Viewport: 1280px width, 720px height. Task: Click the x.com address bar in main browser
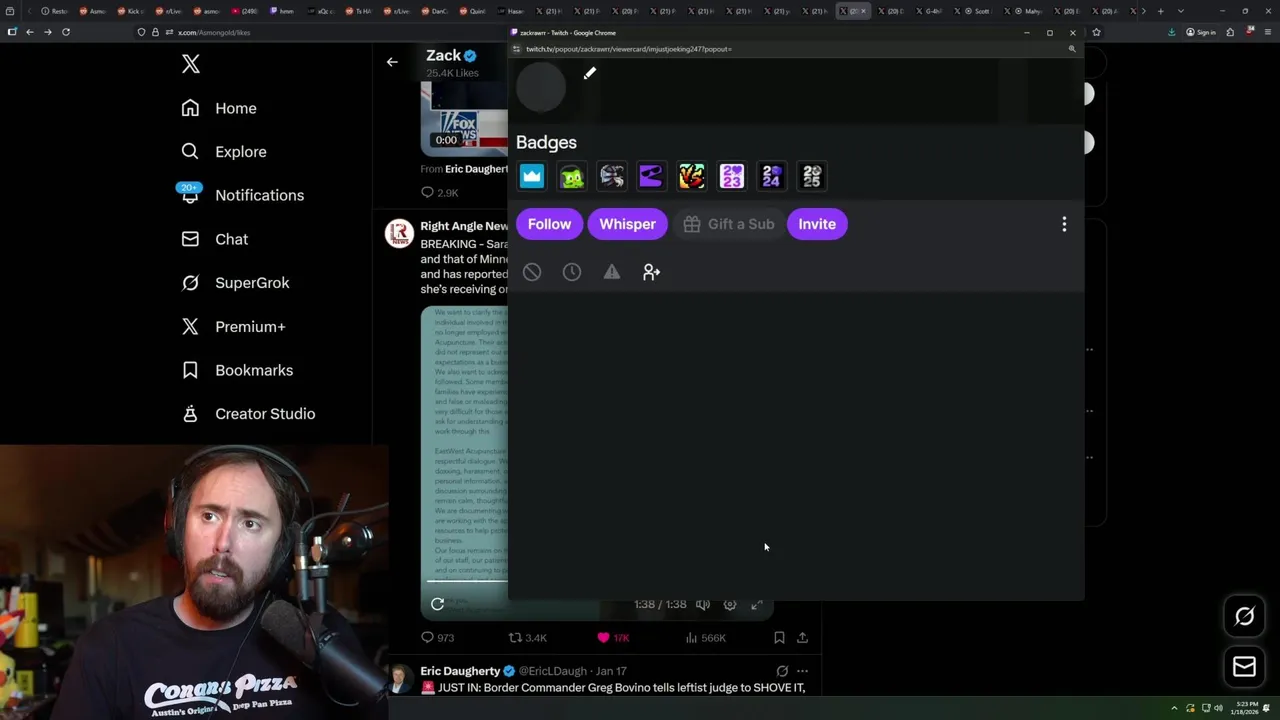click(320, 32)
